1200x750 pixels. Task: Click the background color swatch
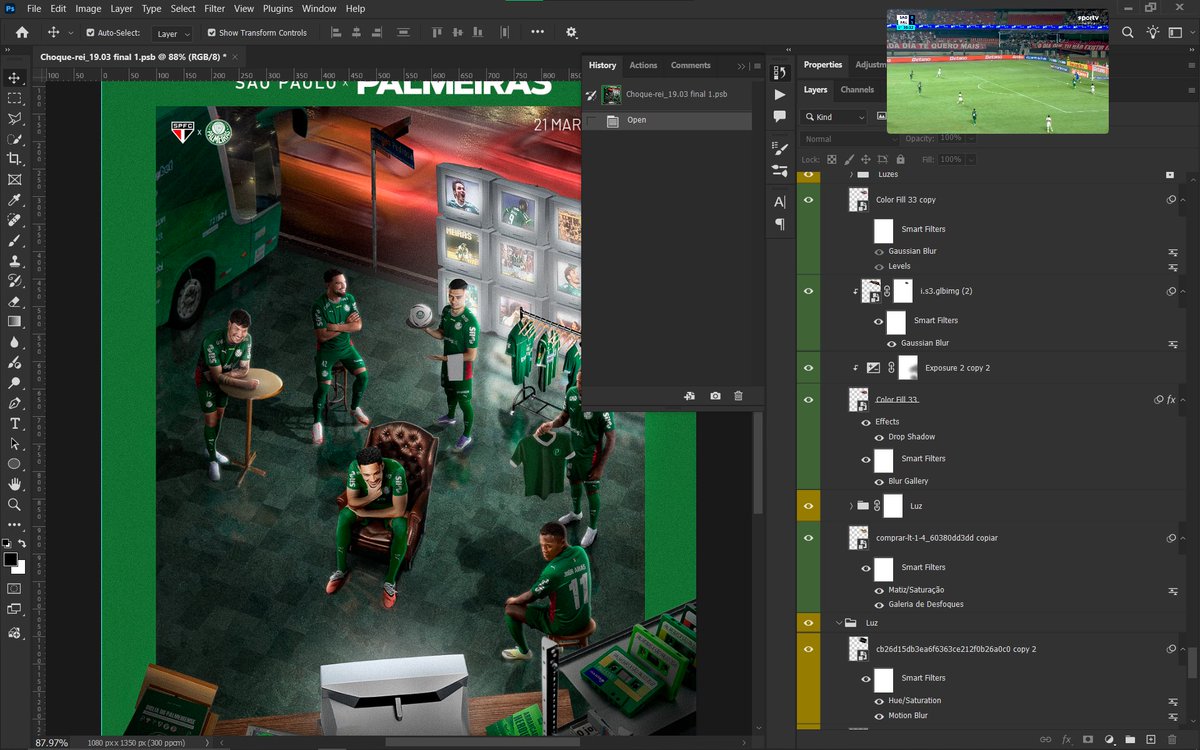tap(19, 567)
